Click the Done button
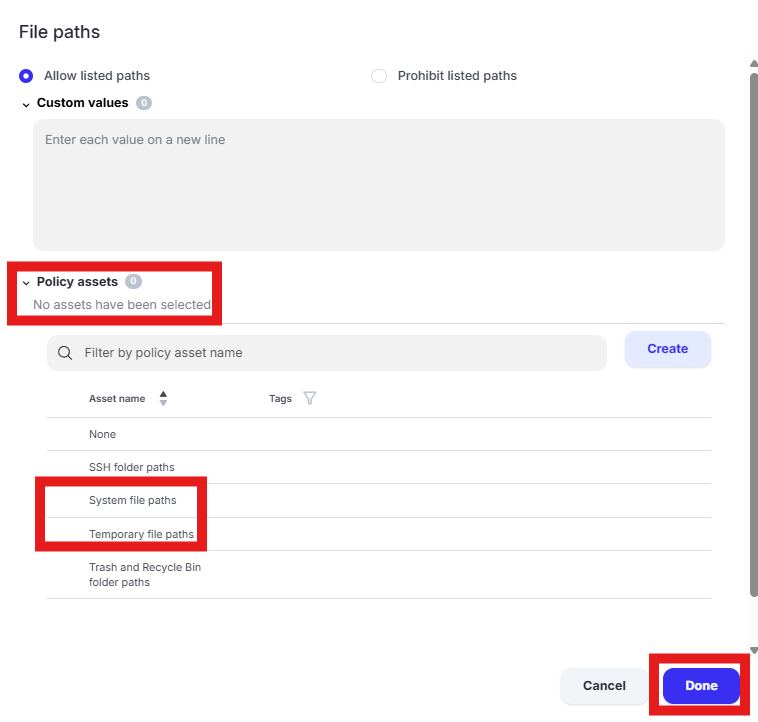The image size is (758, 722). click(x=701, y=686)
